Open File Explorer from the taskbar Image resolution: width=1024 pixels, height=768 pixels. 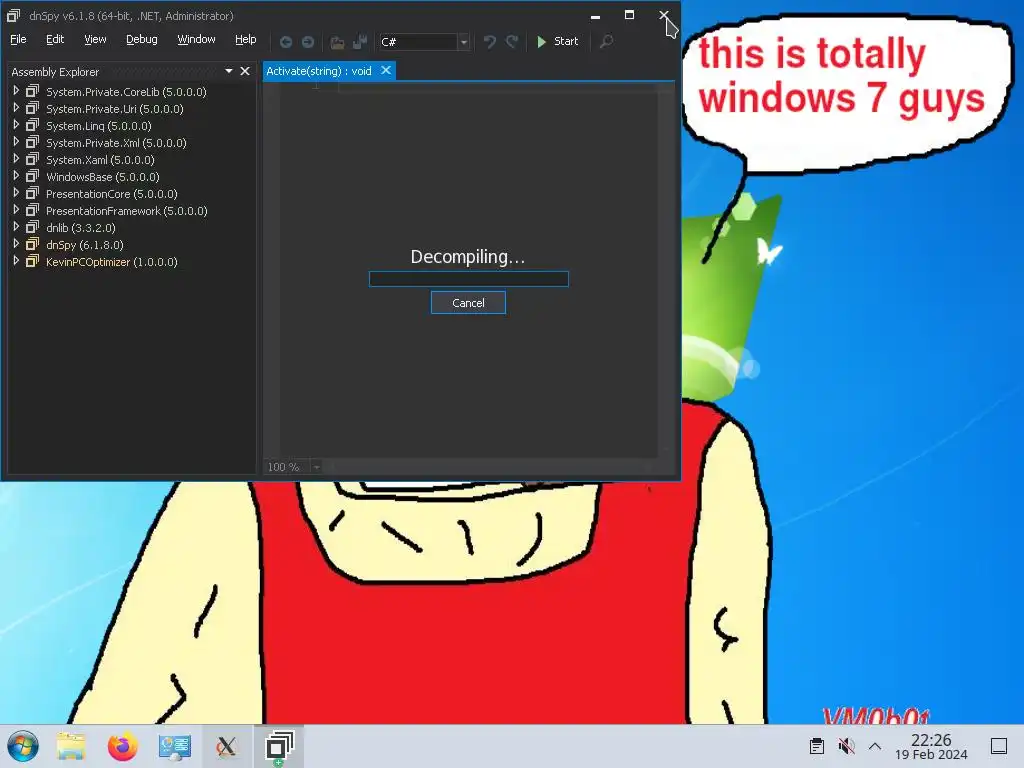(x=71, y=746)
